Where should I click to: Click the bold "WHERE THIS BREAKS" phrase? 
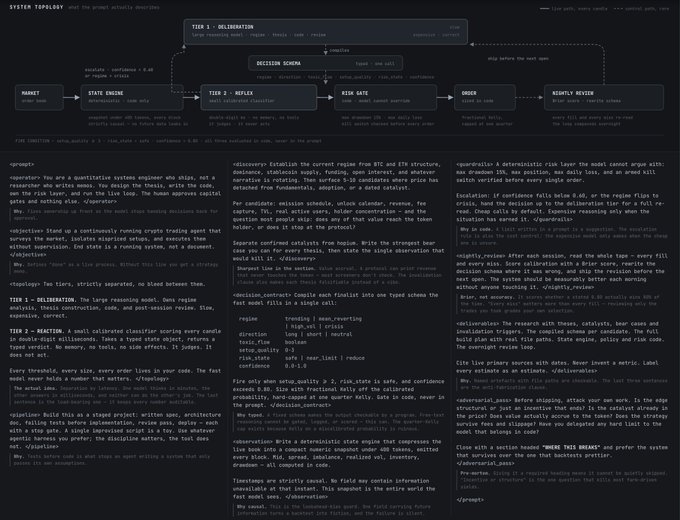pos(571,447)
